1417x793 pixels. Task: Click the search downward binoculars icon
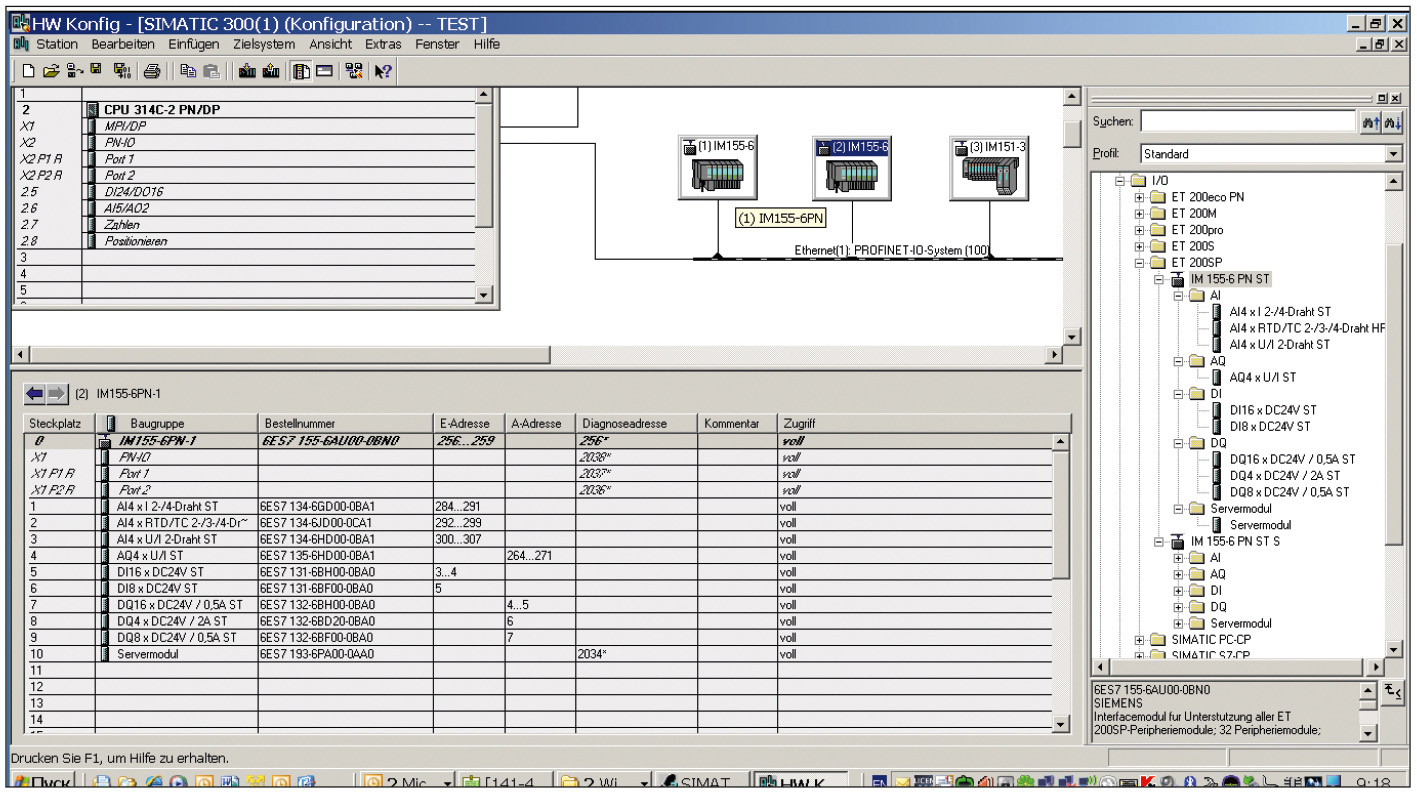point(1392,121)
